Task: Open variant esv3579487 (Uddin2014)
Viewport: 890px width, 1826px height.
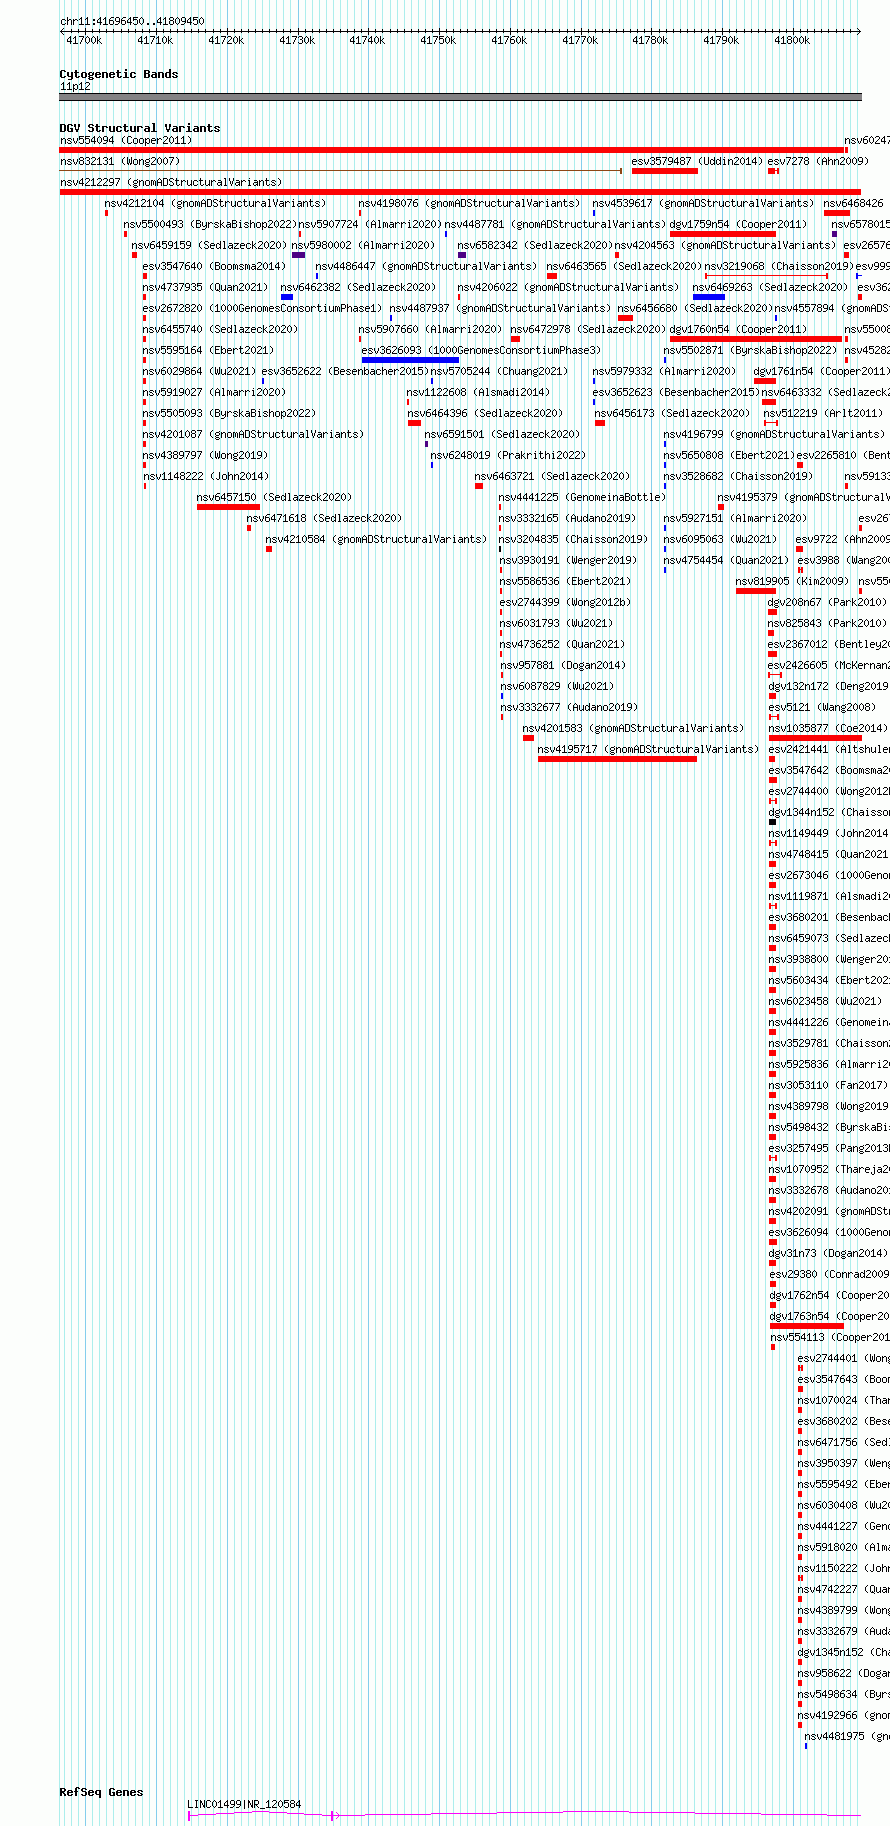Action: click(x=697, y=162)
